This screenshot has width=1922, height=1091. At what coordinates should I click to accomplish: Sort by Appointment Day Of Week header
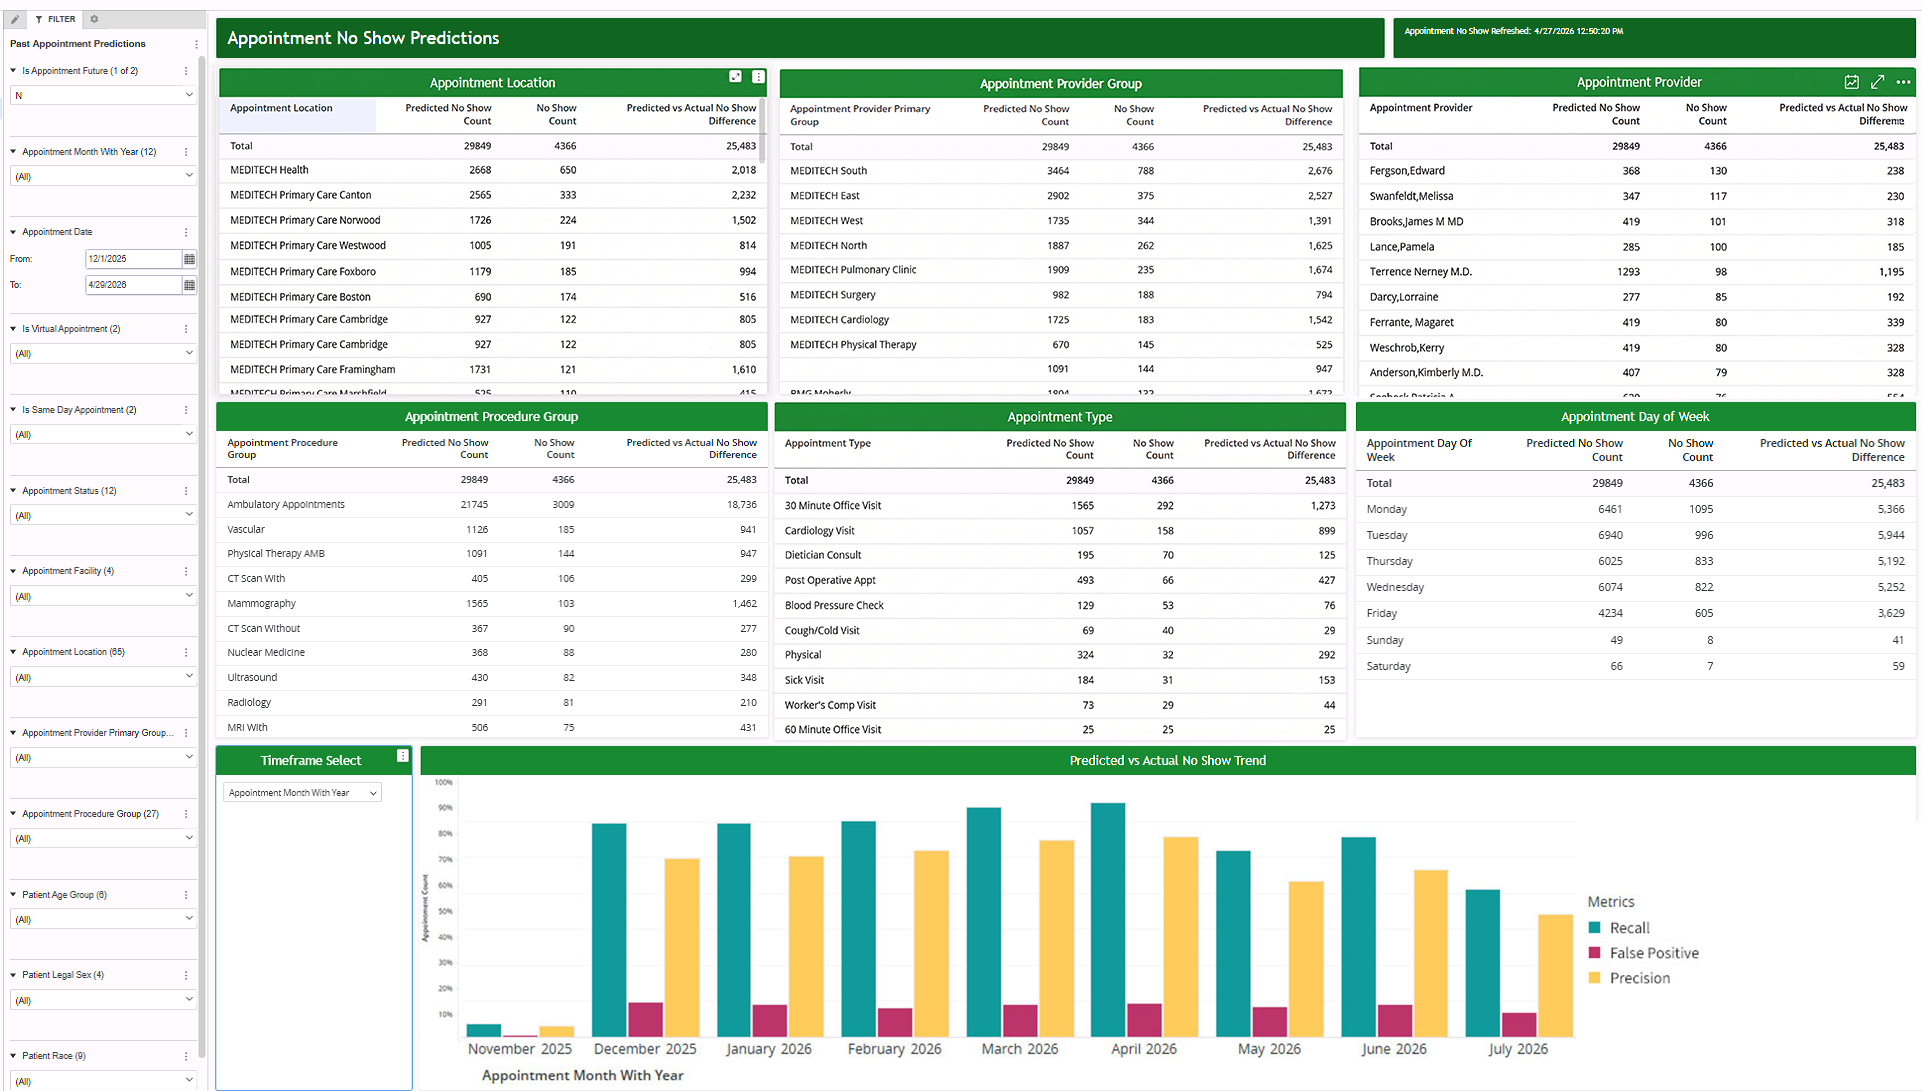[x=1419, y=450]
